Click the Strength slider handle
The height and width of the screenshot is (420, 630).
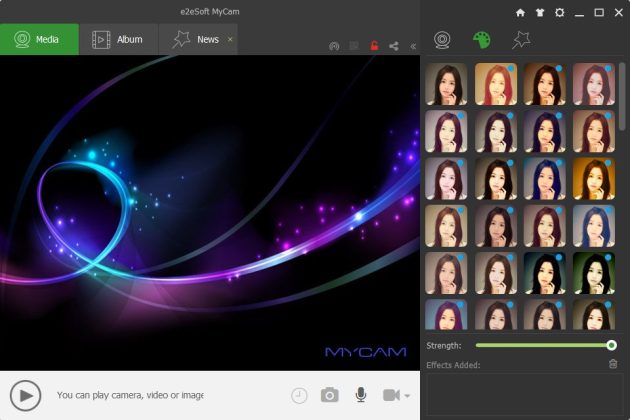[612, 345]
